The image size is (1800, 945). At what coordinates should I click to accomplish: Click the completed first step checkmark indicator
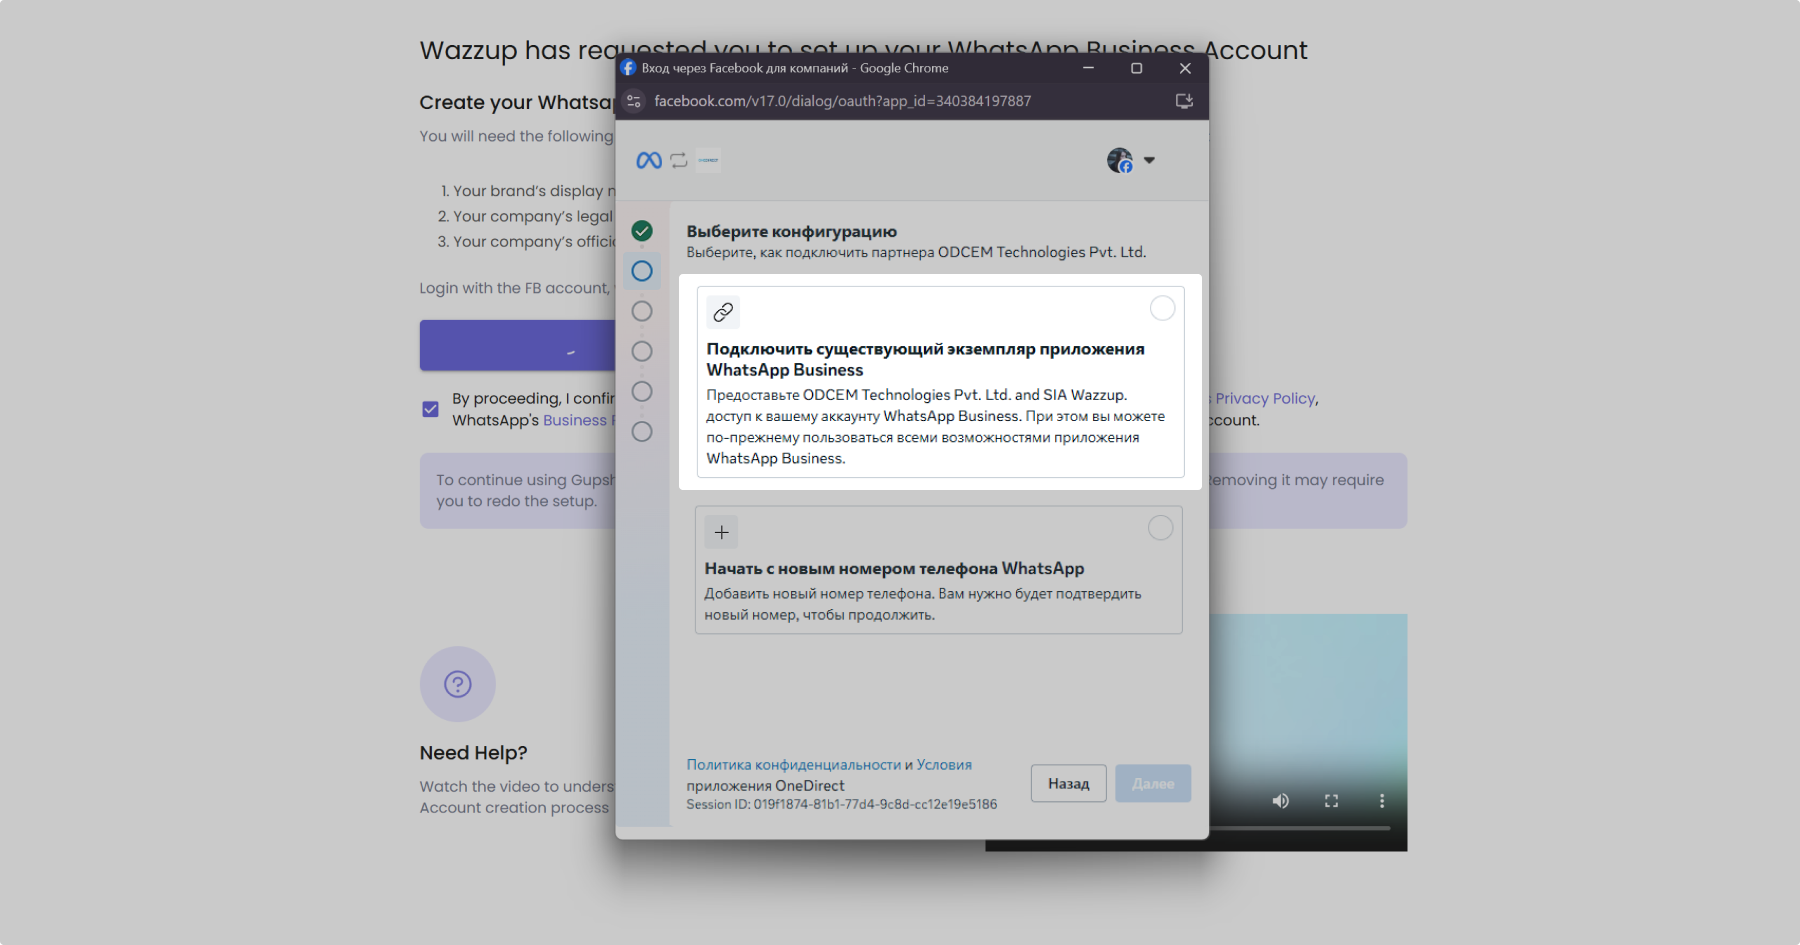[642, 231]
